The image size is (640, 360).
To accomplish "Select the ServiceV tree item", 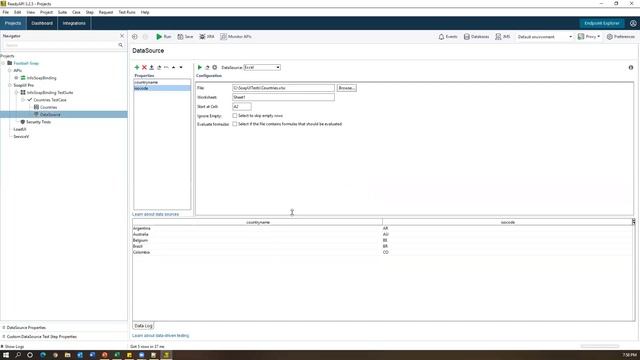I will [x=21, y=137].
